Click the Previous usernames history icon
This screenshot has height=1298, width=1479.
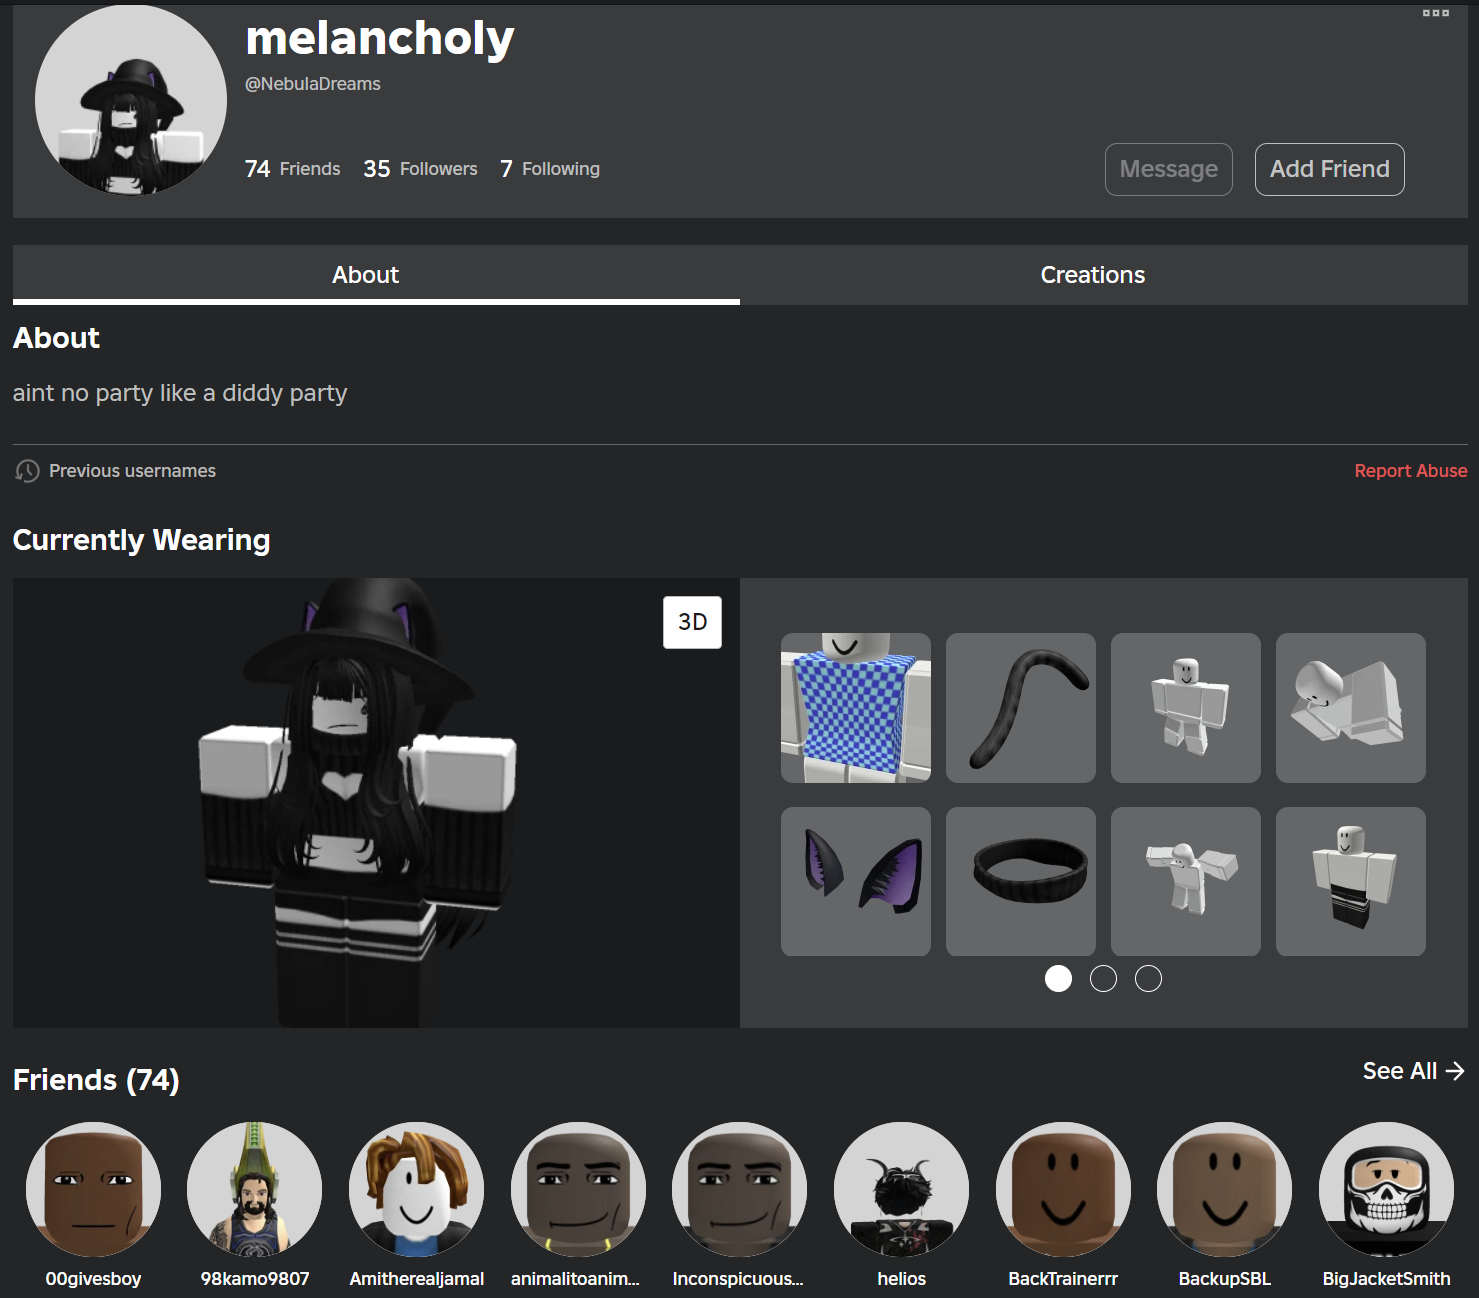pos(28,471)
